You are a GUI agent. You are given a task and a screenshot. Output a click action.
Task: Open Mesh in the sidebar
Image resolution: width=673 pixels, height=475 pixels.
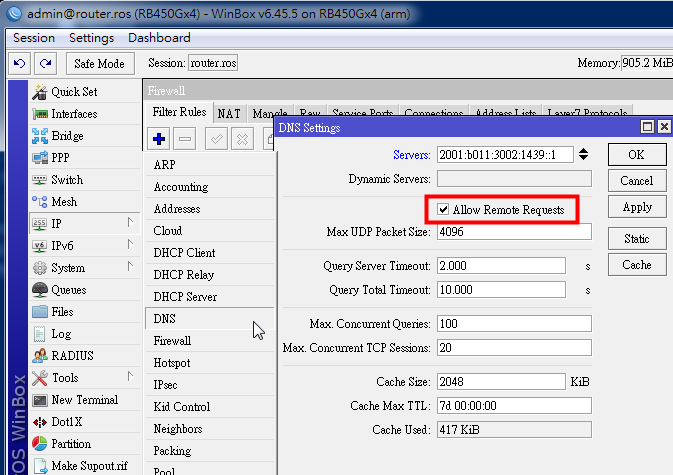[85, 202]
